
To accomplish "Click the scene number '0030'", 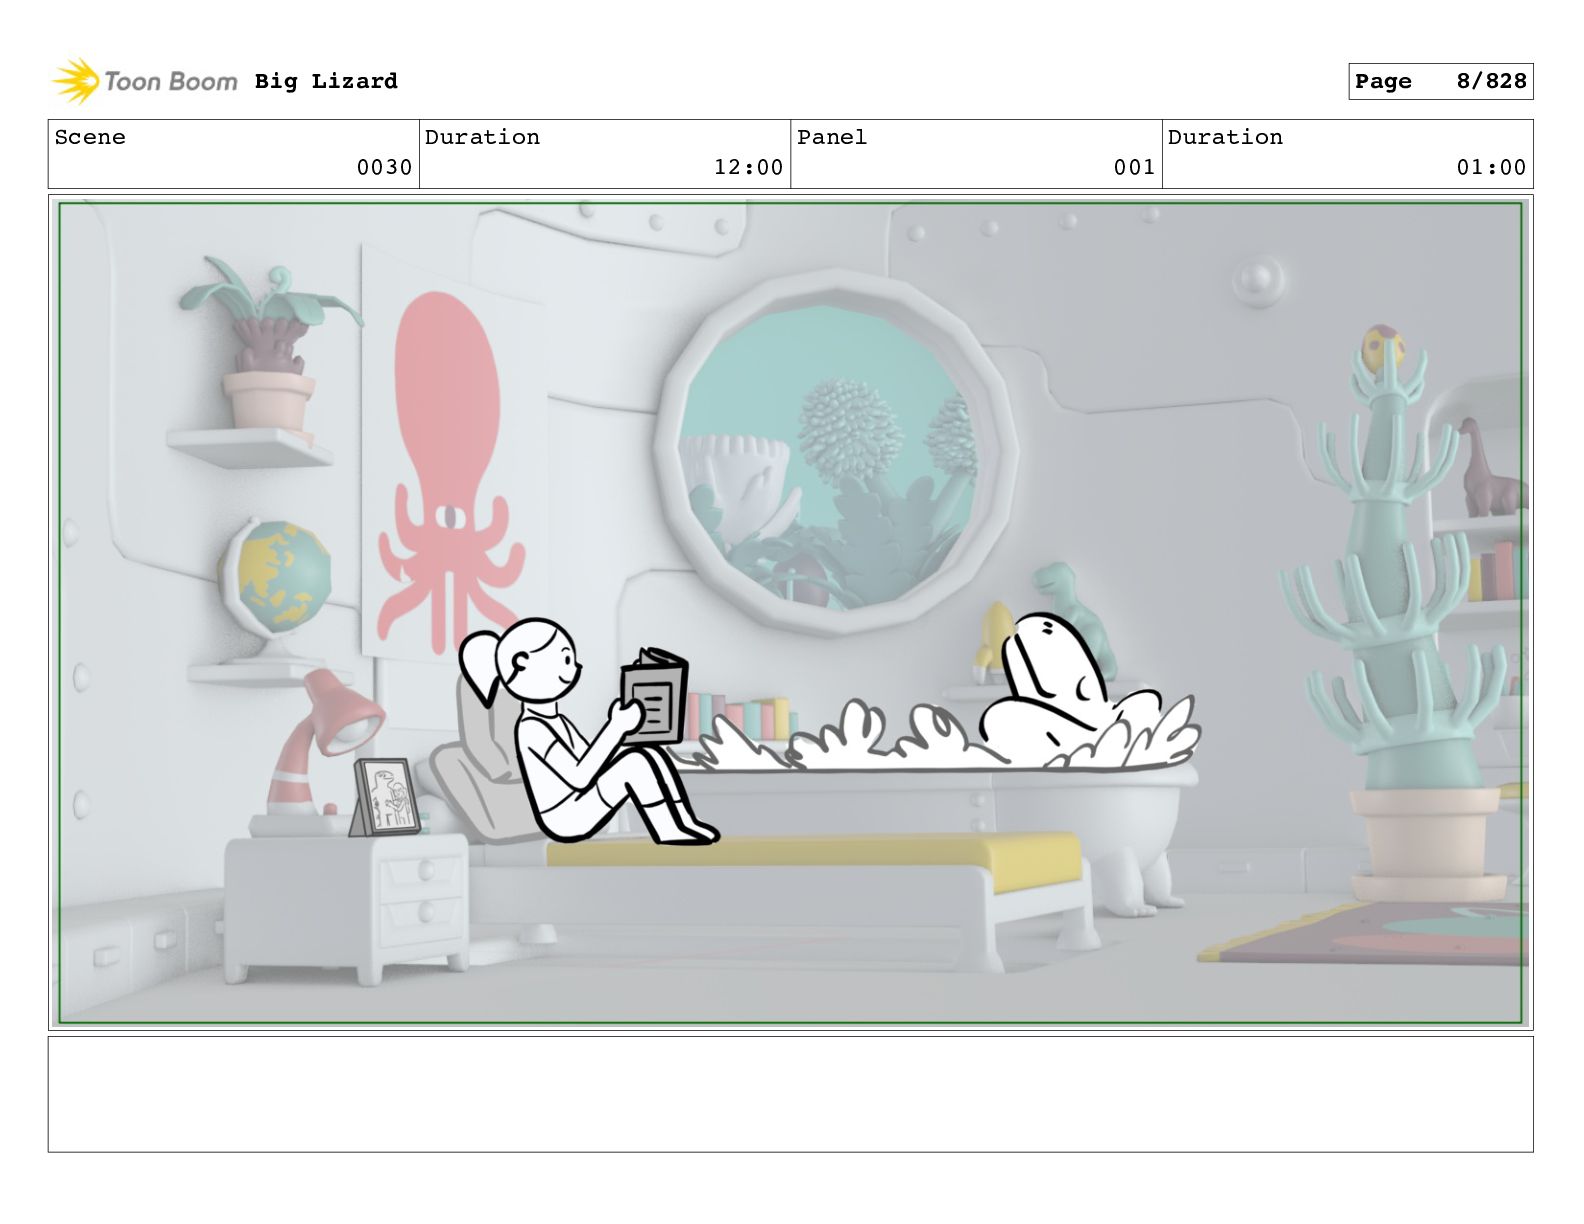I will pyautogui.click(x=385, y=167).
